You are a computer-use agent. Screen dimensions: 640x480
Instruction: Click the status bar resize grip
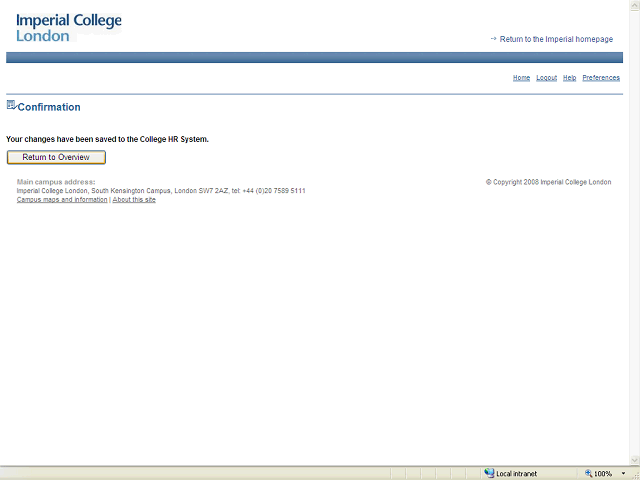634,474
